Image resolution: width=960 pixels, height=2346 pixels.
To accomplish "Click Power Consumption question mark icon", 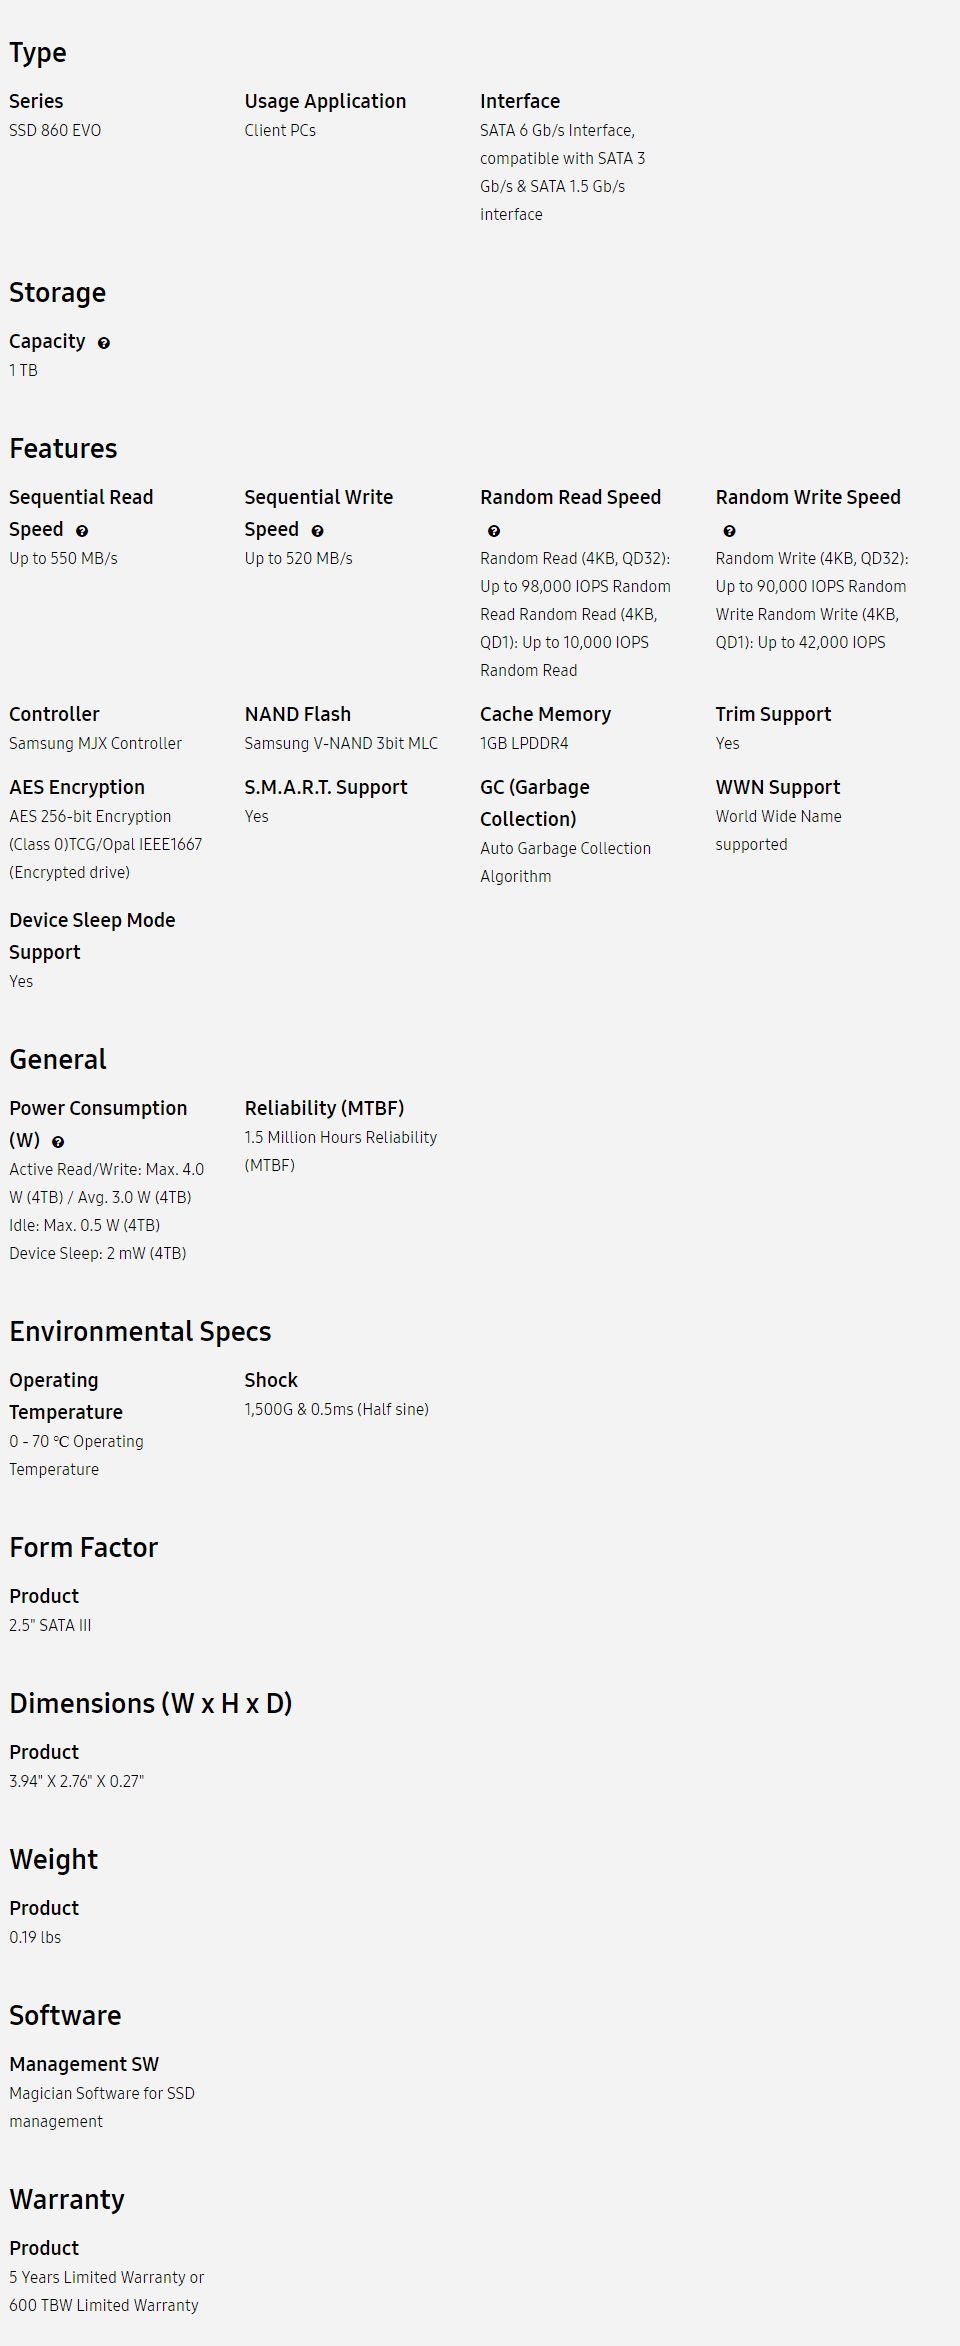I will [58, 1142].
